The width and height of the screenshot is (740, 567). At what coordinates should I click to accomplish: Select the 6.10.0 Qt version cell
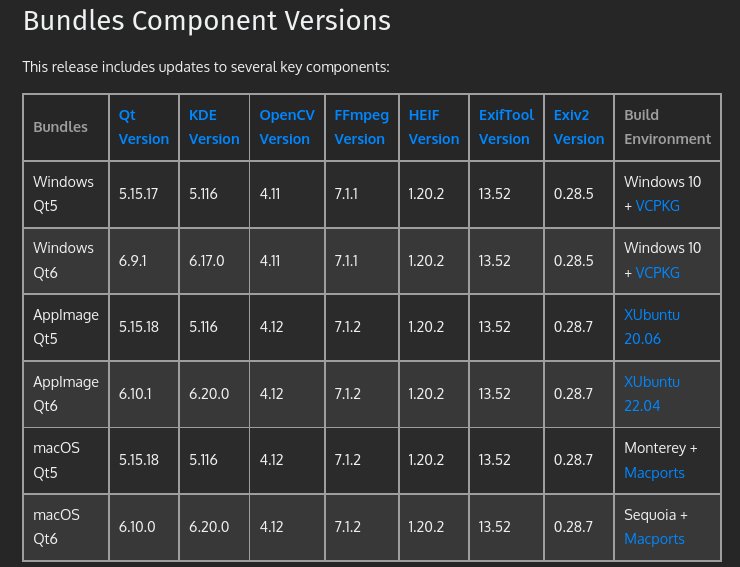[x=139, y=527]
